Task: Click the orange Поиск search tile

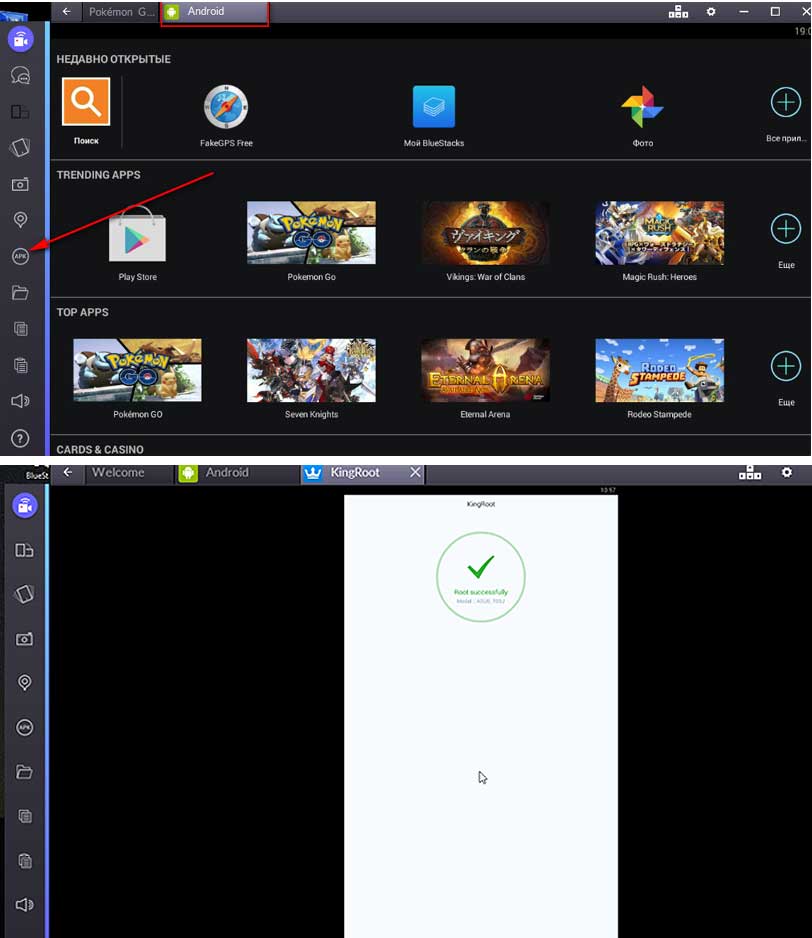Action: [86, 102]
